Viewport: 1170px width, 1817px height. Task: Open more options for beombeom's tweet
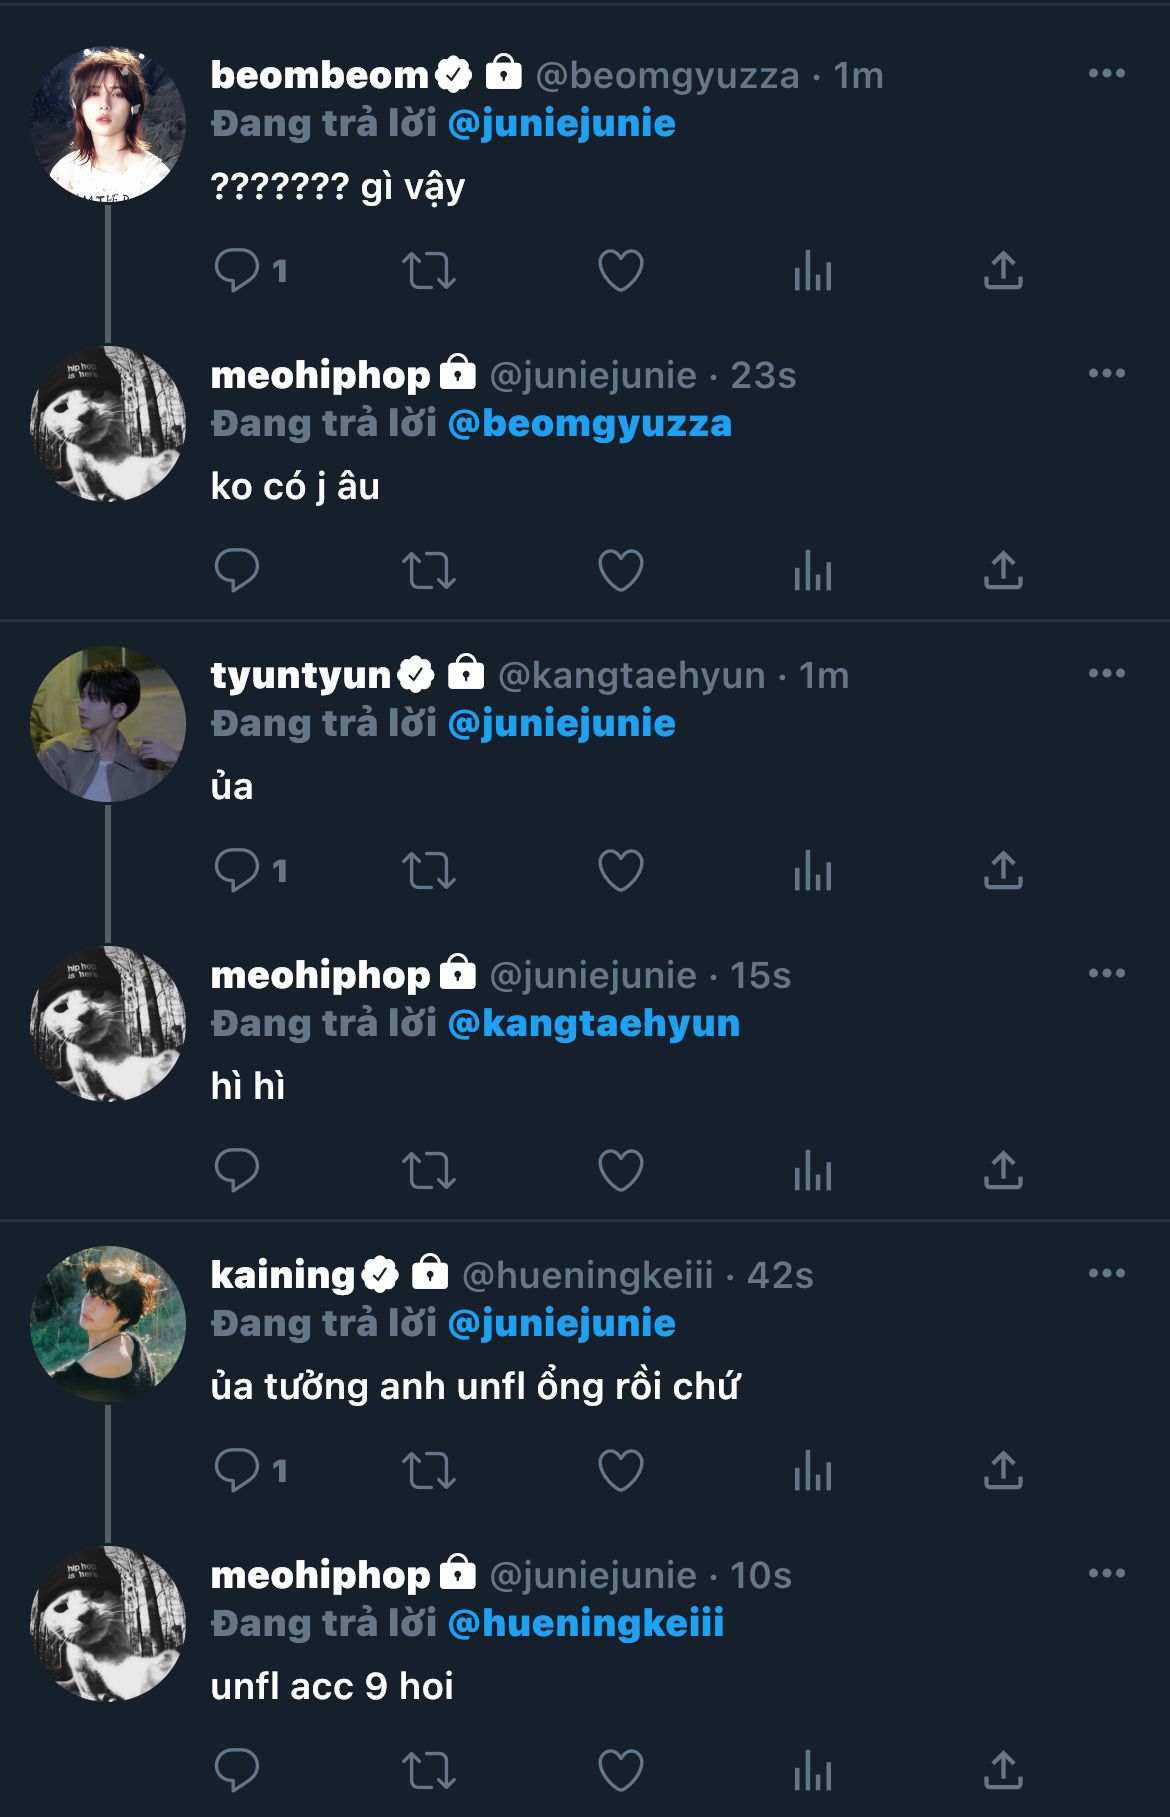tap(1106, 73)
